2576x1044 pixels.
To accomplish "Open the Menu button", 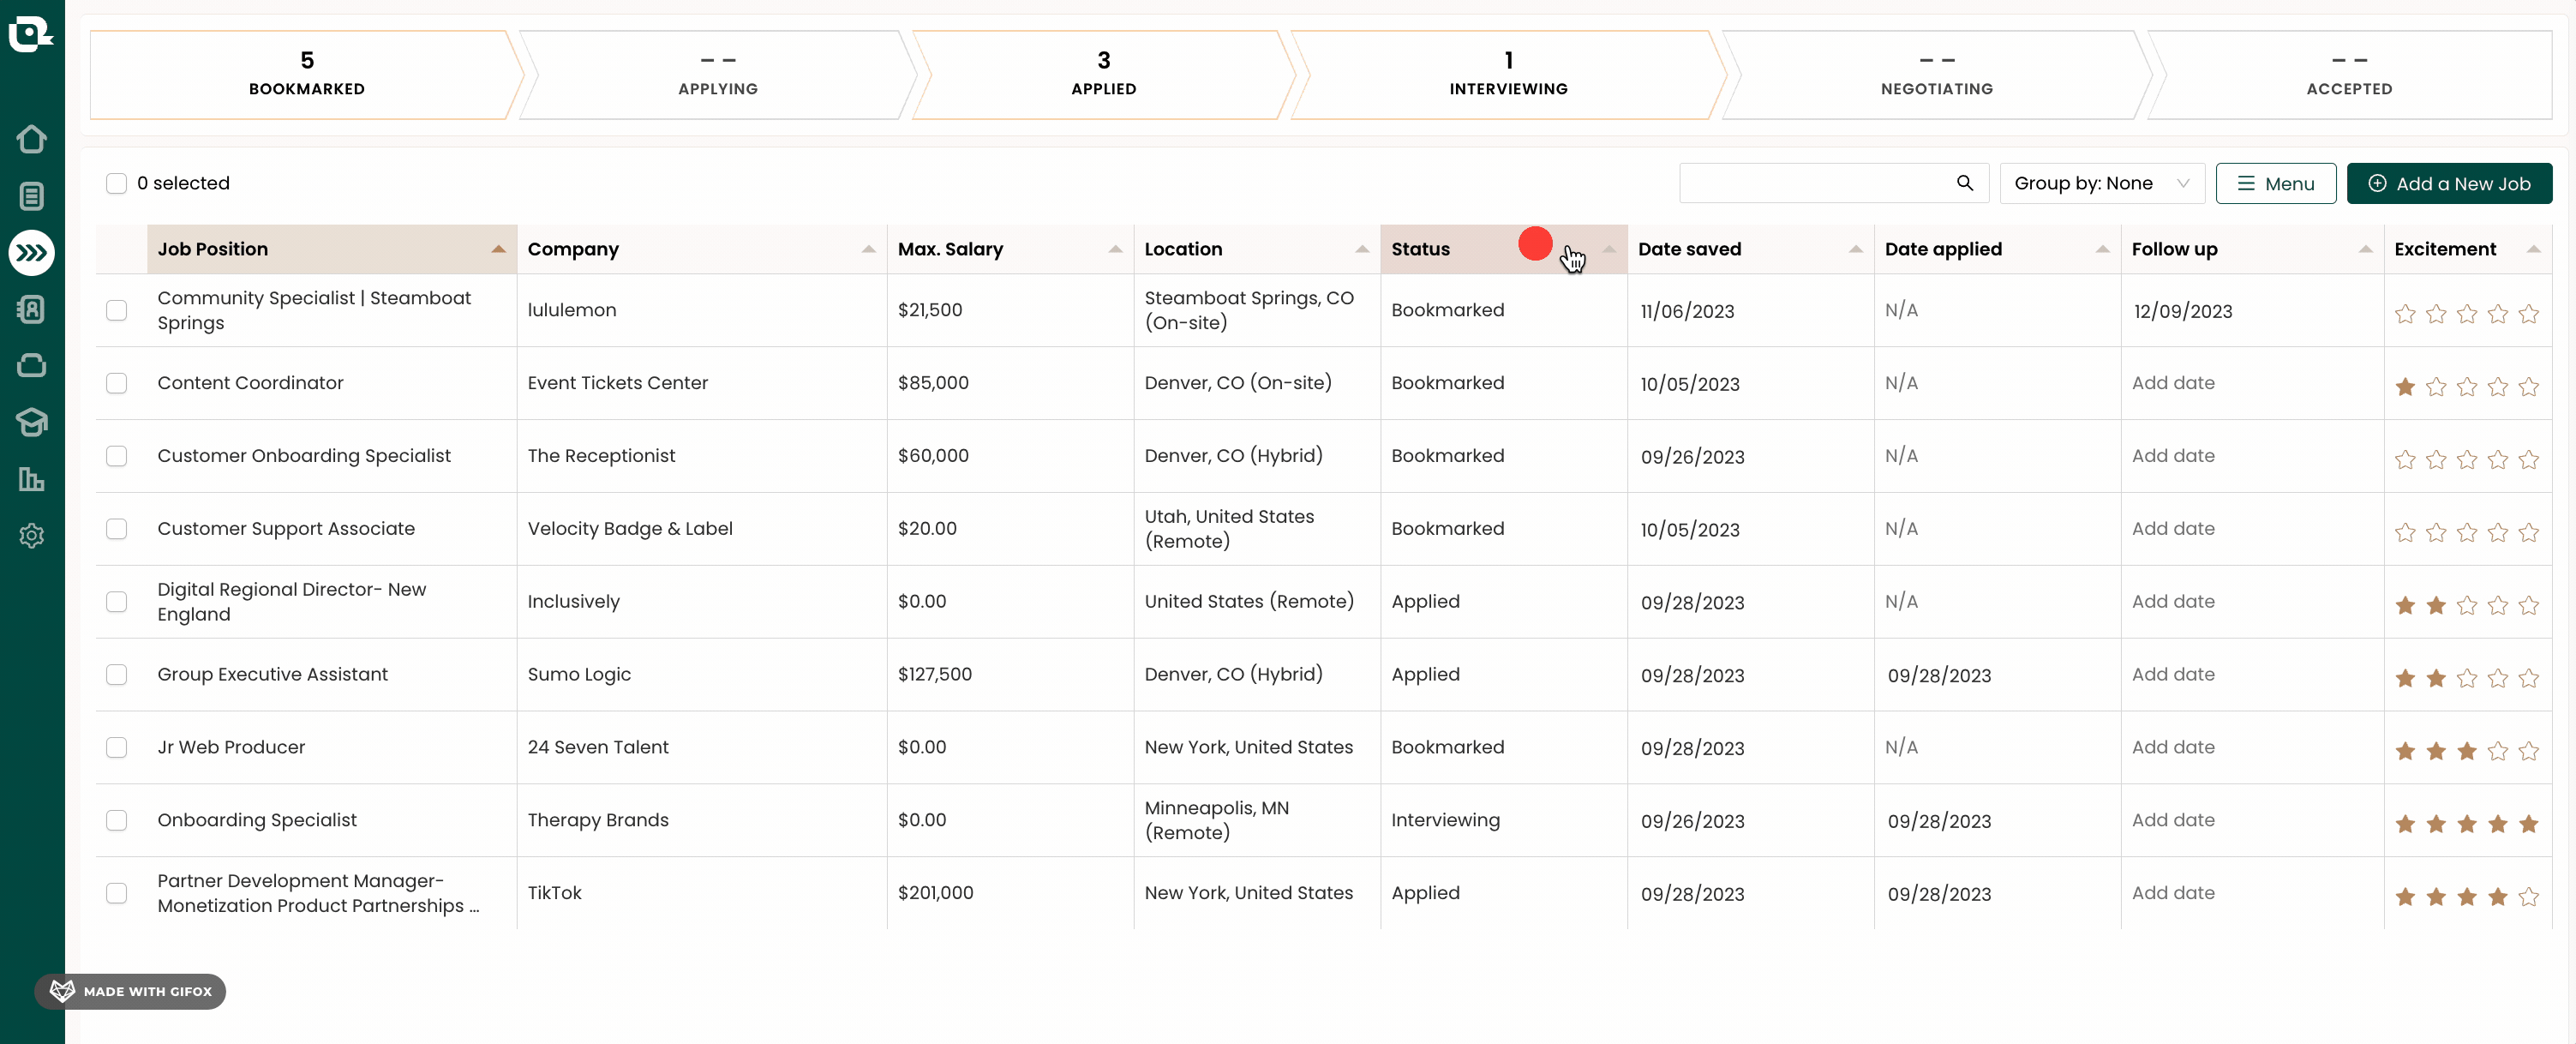I will [2275, 183].
